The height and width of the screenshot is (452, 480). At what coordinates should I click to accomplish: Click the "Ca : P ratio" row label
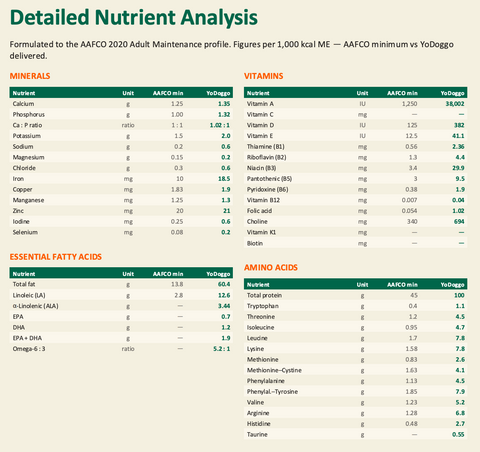point(27,125)
